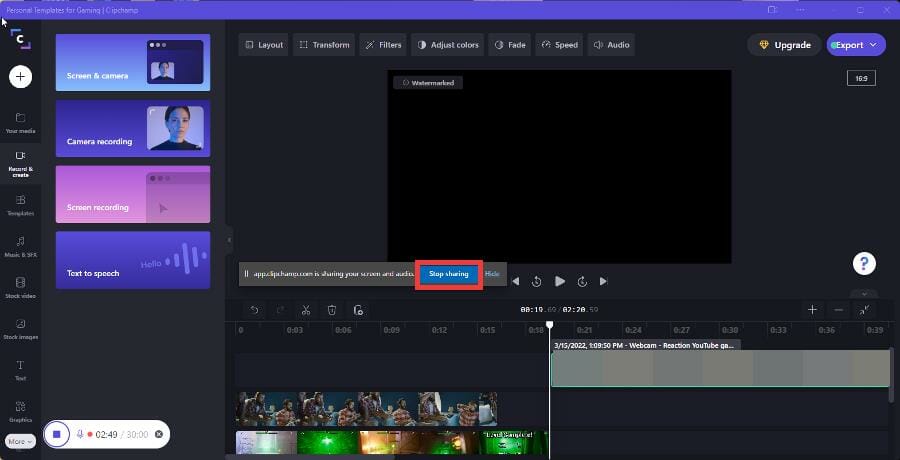Open the help question mark button
The image size is (900, 460).
(x=864, y=264)
